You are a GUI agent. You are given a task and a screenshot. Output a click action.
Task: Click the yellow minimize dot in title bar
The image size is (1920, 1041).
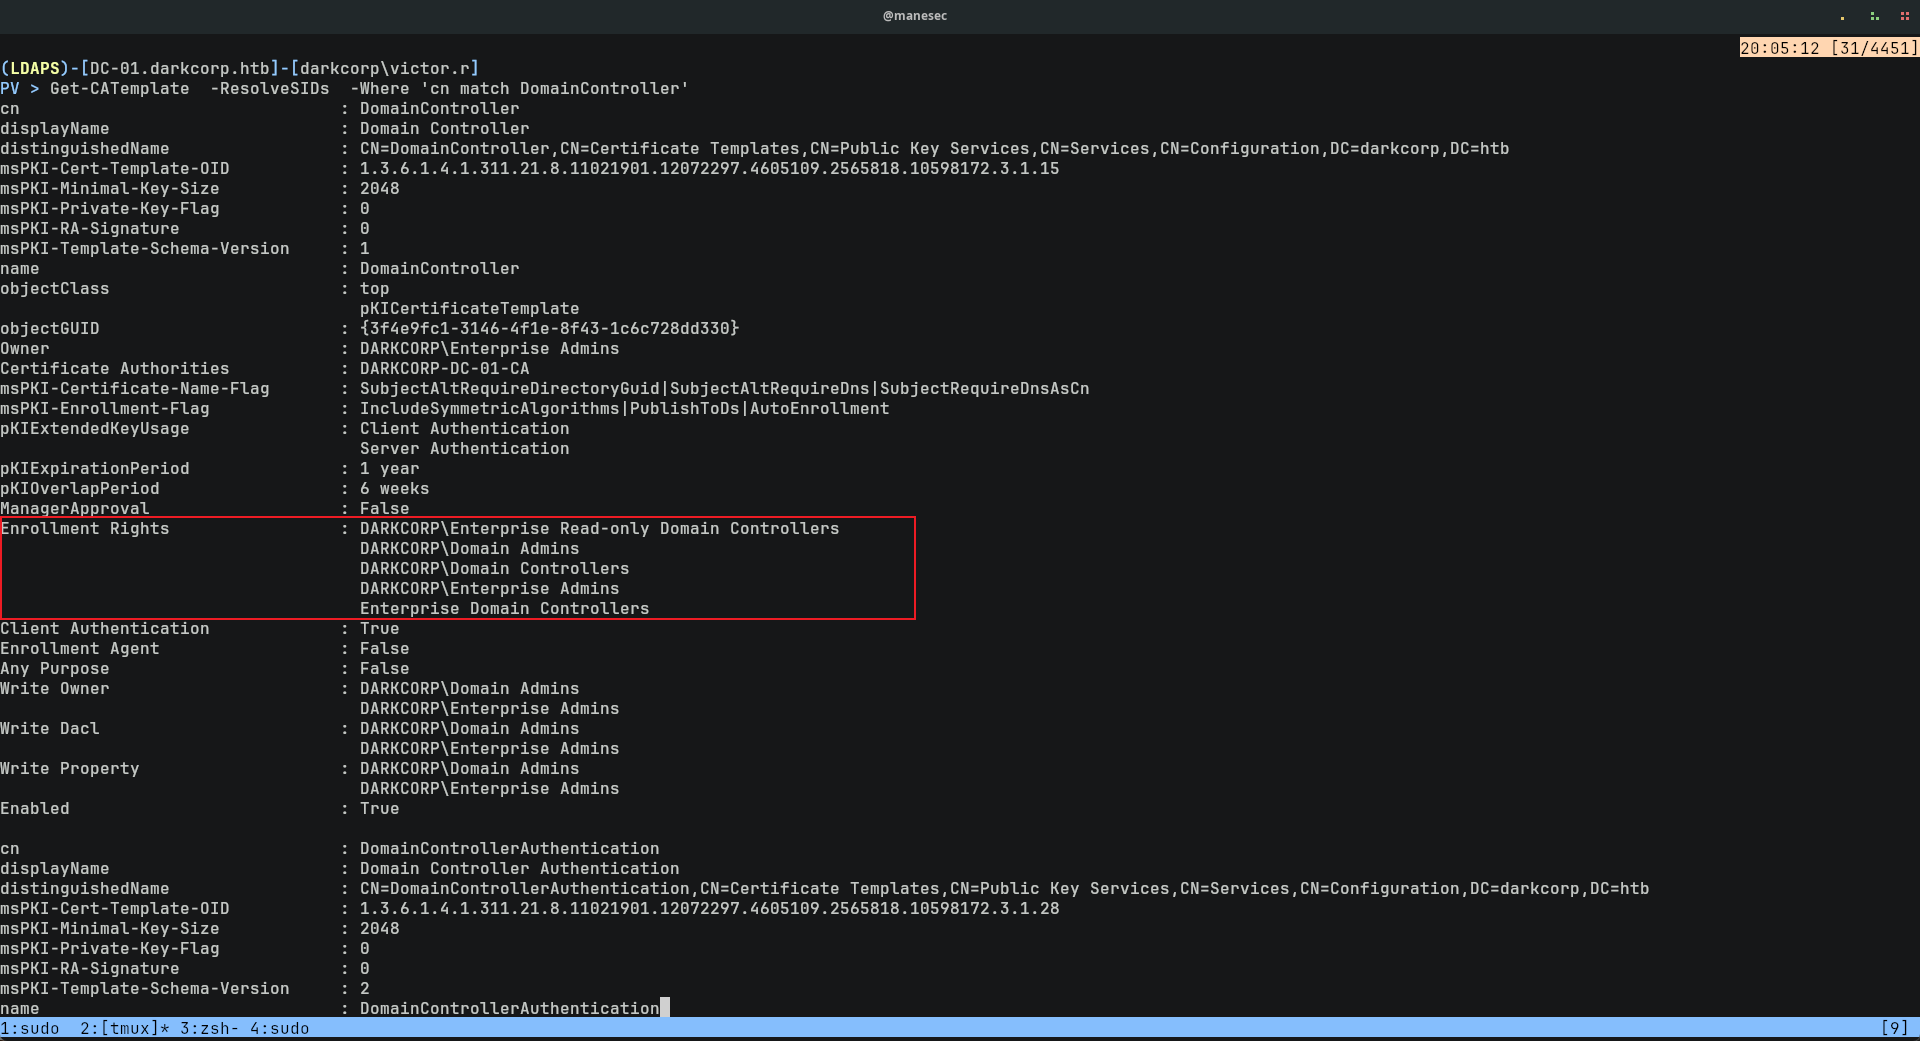pos(1842,17)
